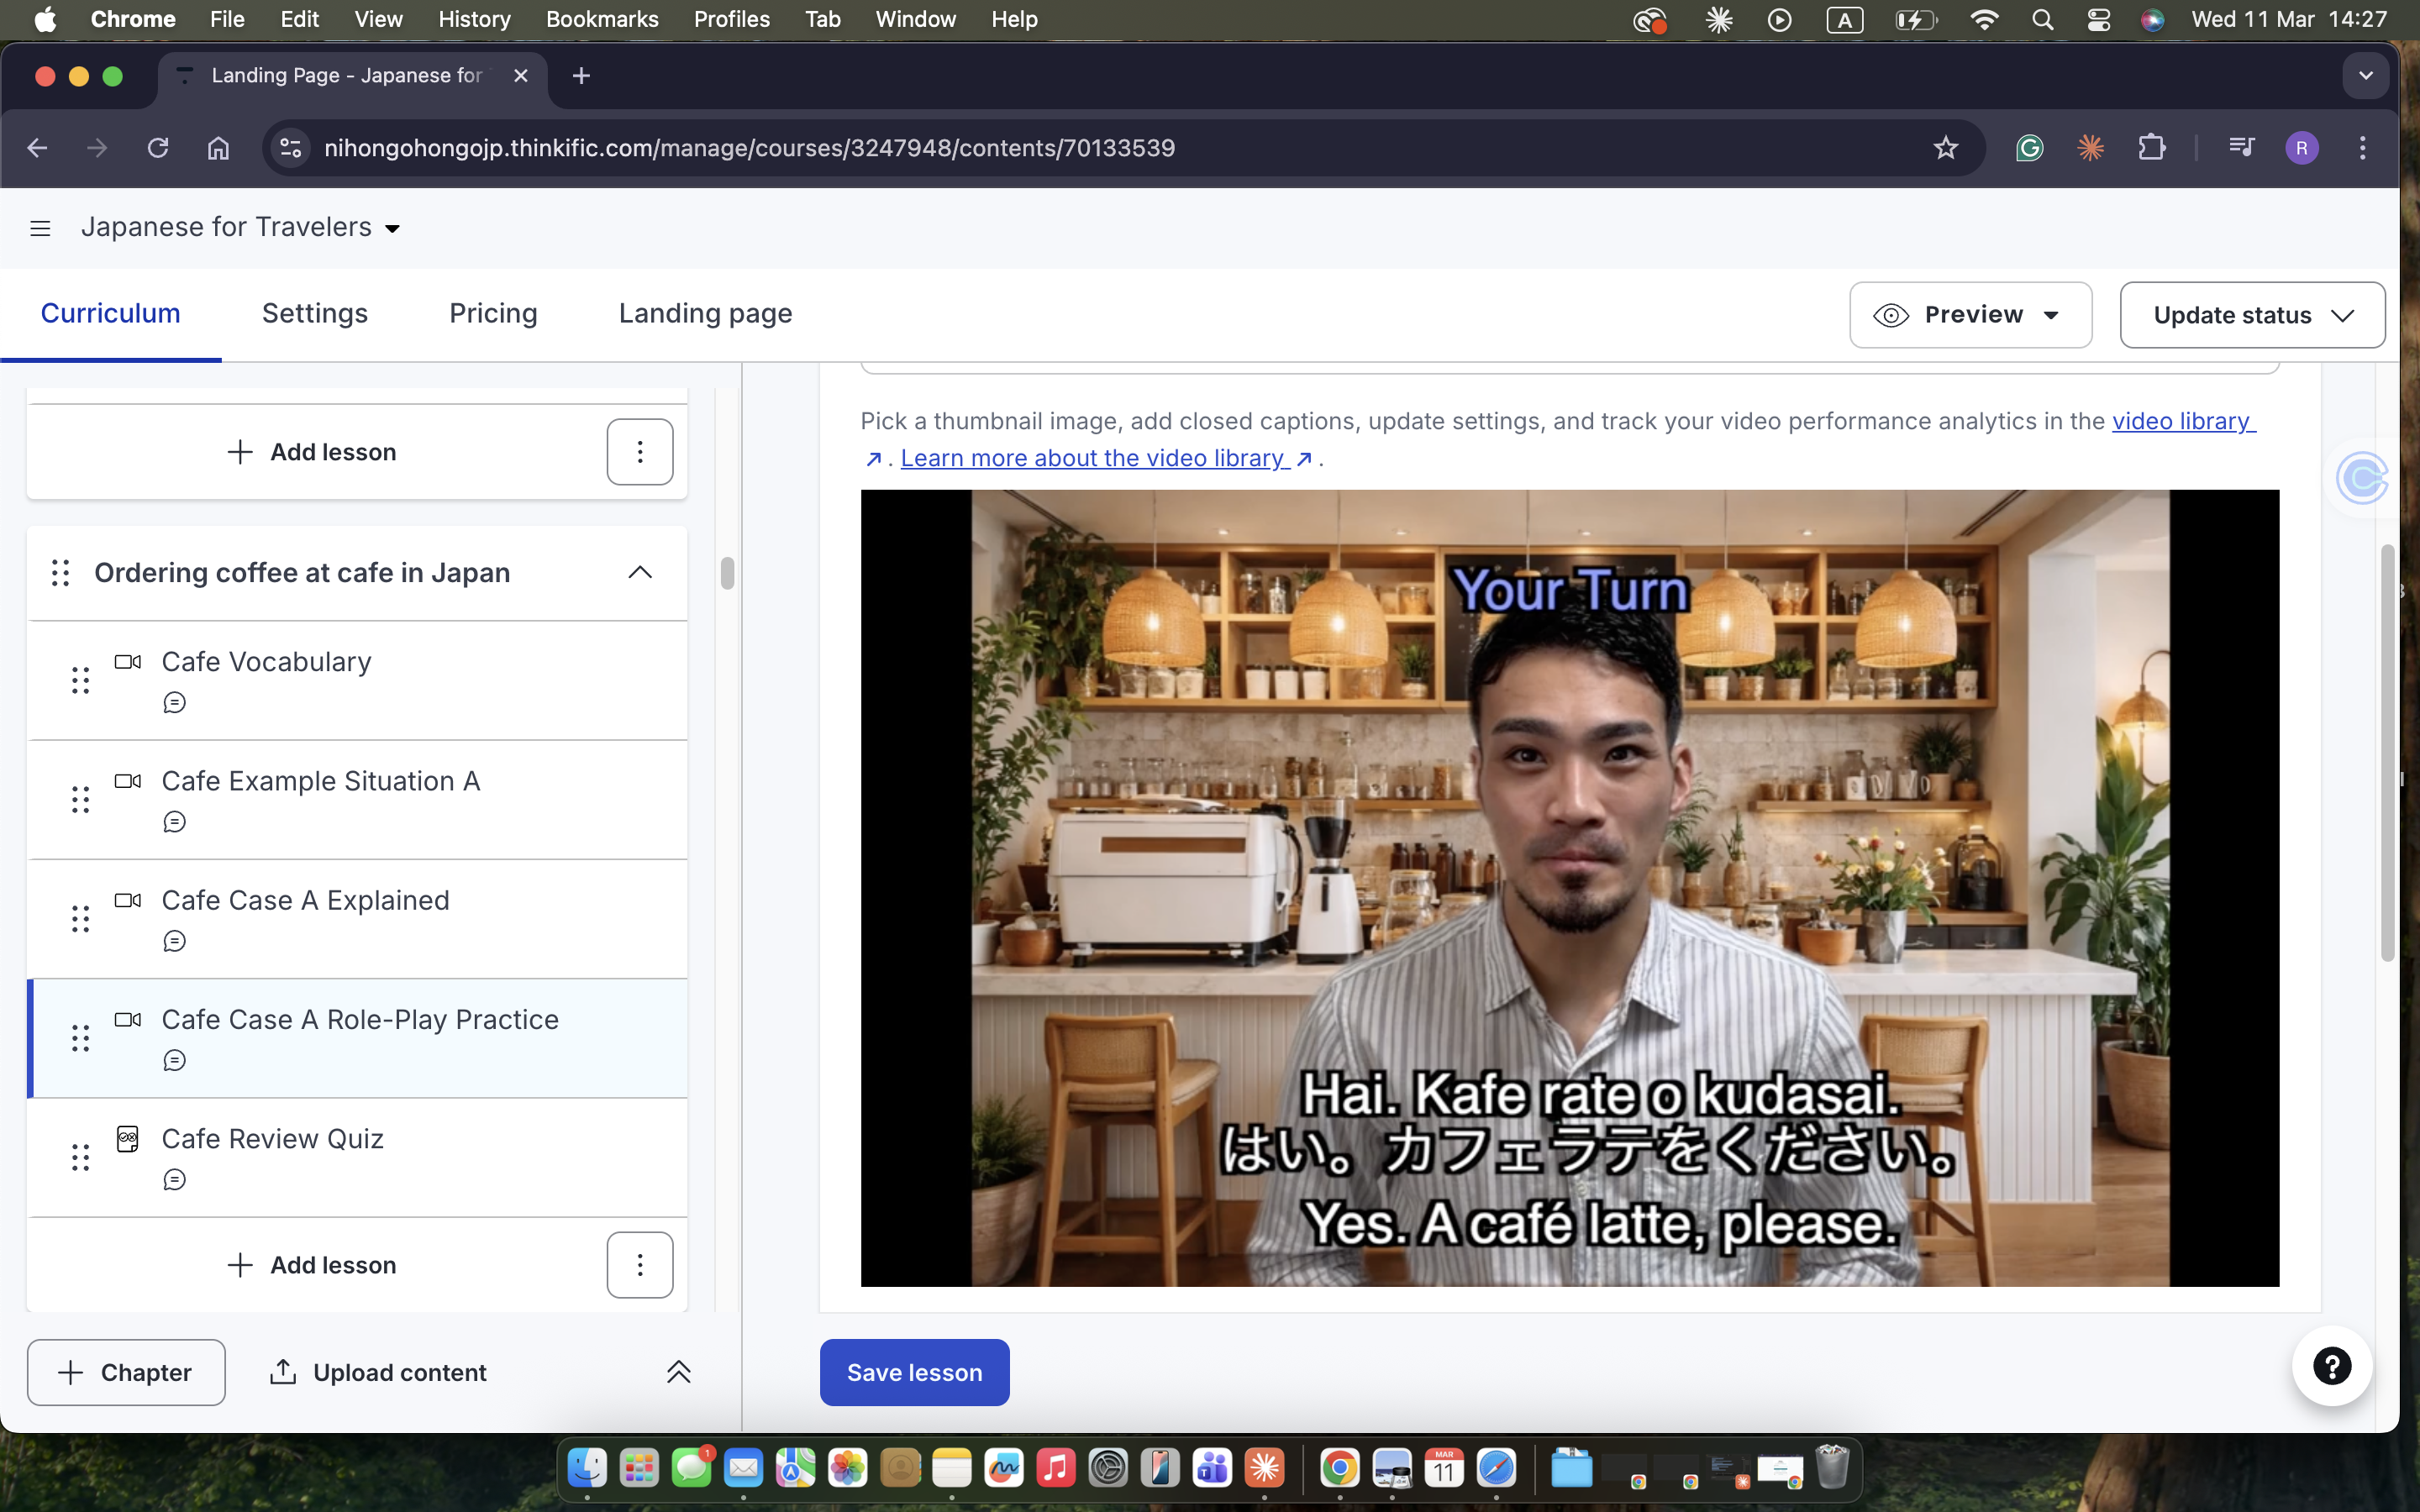The width and height of the screenshot is (2420, 1512).
Task: Click the back navigation arrow
Action: [x=37, y=147]
